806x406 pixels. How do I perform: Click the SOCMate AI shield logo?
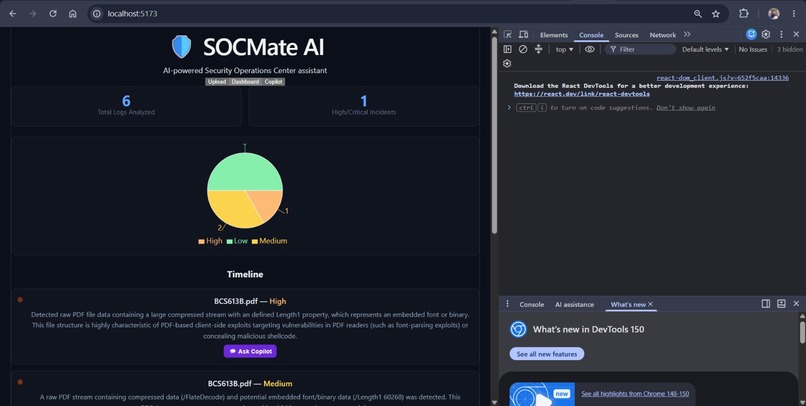tap(181, 47)
